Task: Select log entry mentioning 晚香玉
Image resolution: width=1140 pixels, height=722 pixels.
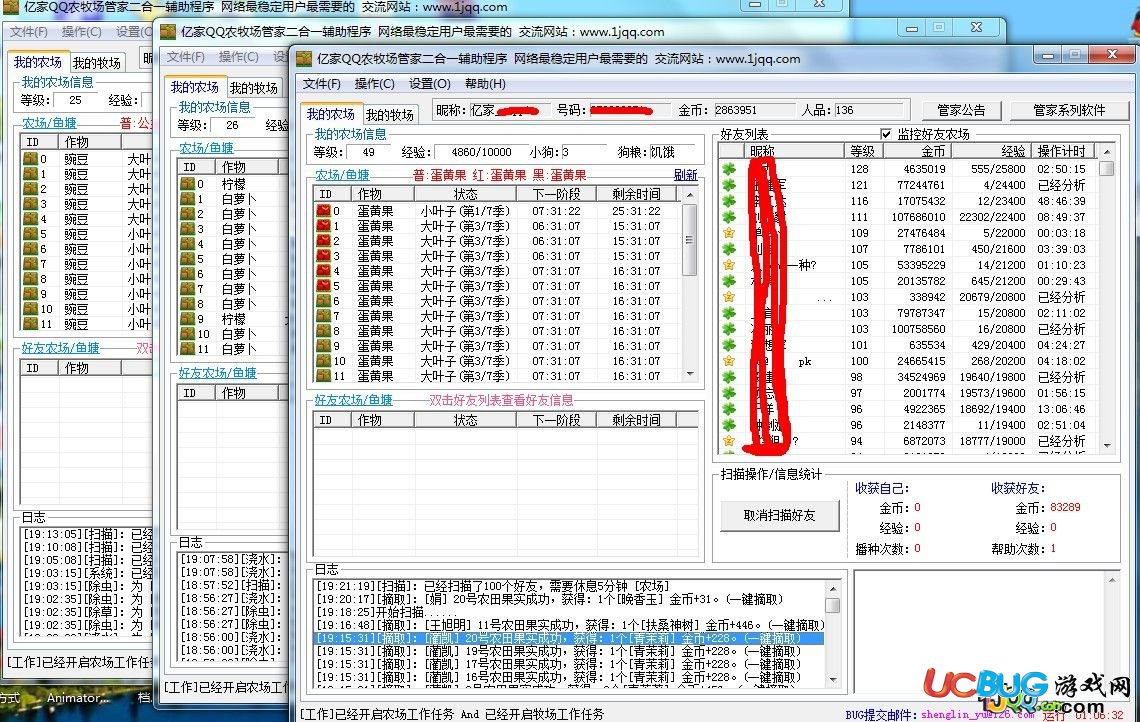Action: coord(569,599)
